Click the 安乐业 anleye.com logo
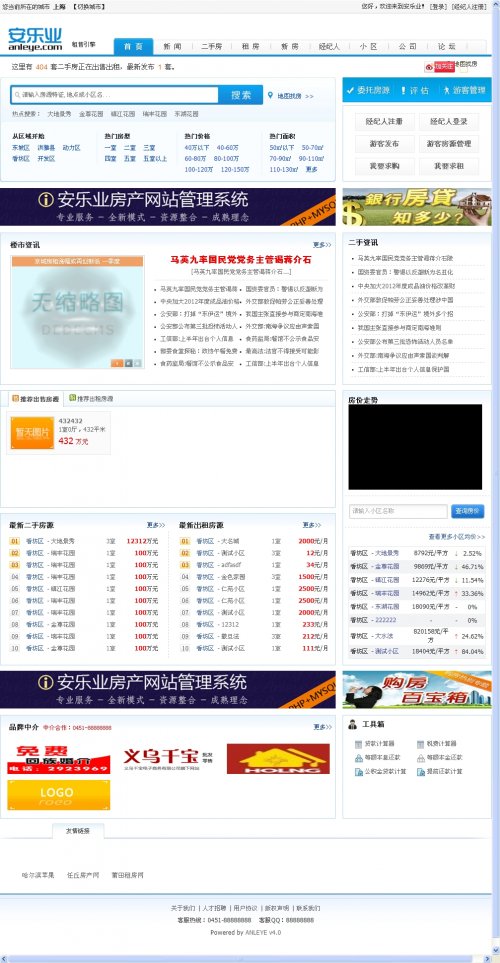This screenshot has height=963, width=500. [x=35, y=39]
